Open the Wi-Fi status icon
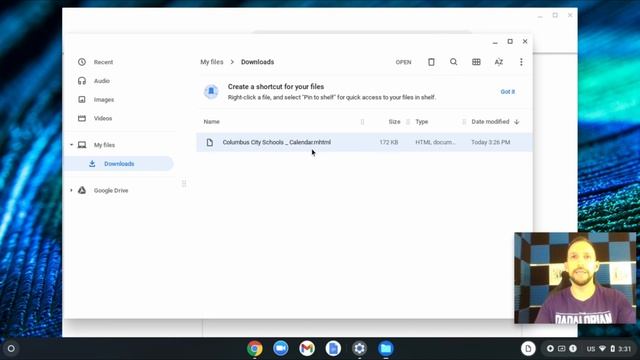 click(x=602, y=349)
